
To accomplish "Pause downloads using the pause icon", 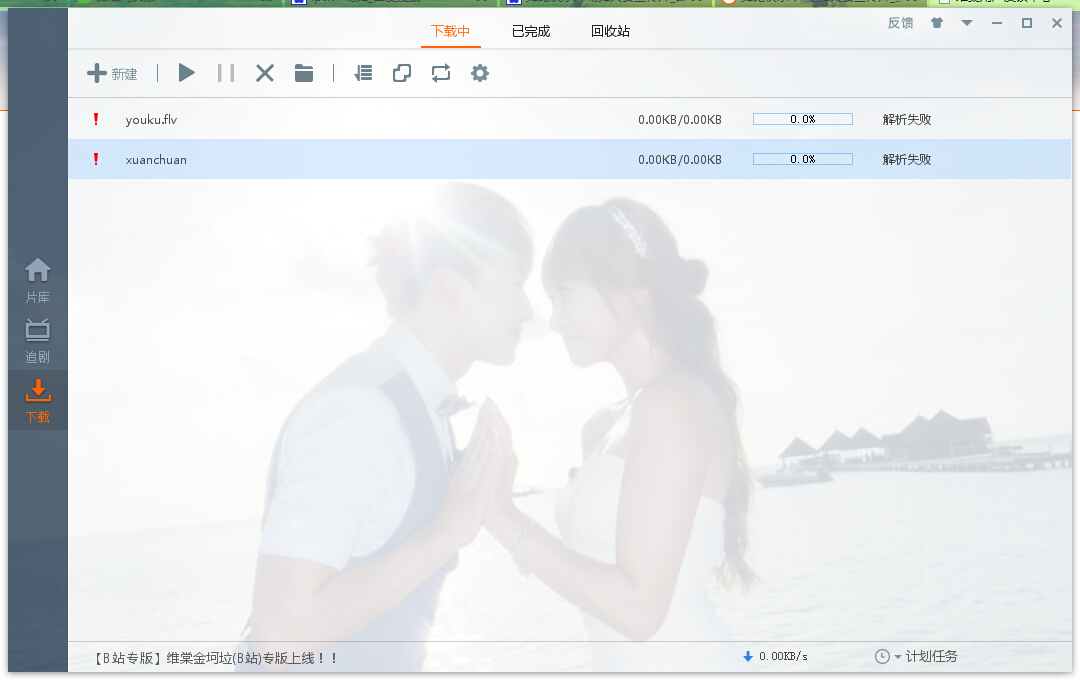I will point(226,73).
